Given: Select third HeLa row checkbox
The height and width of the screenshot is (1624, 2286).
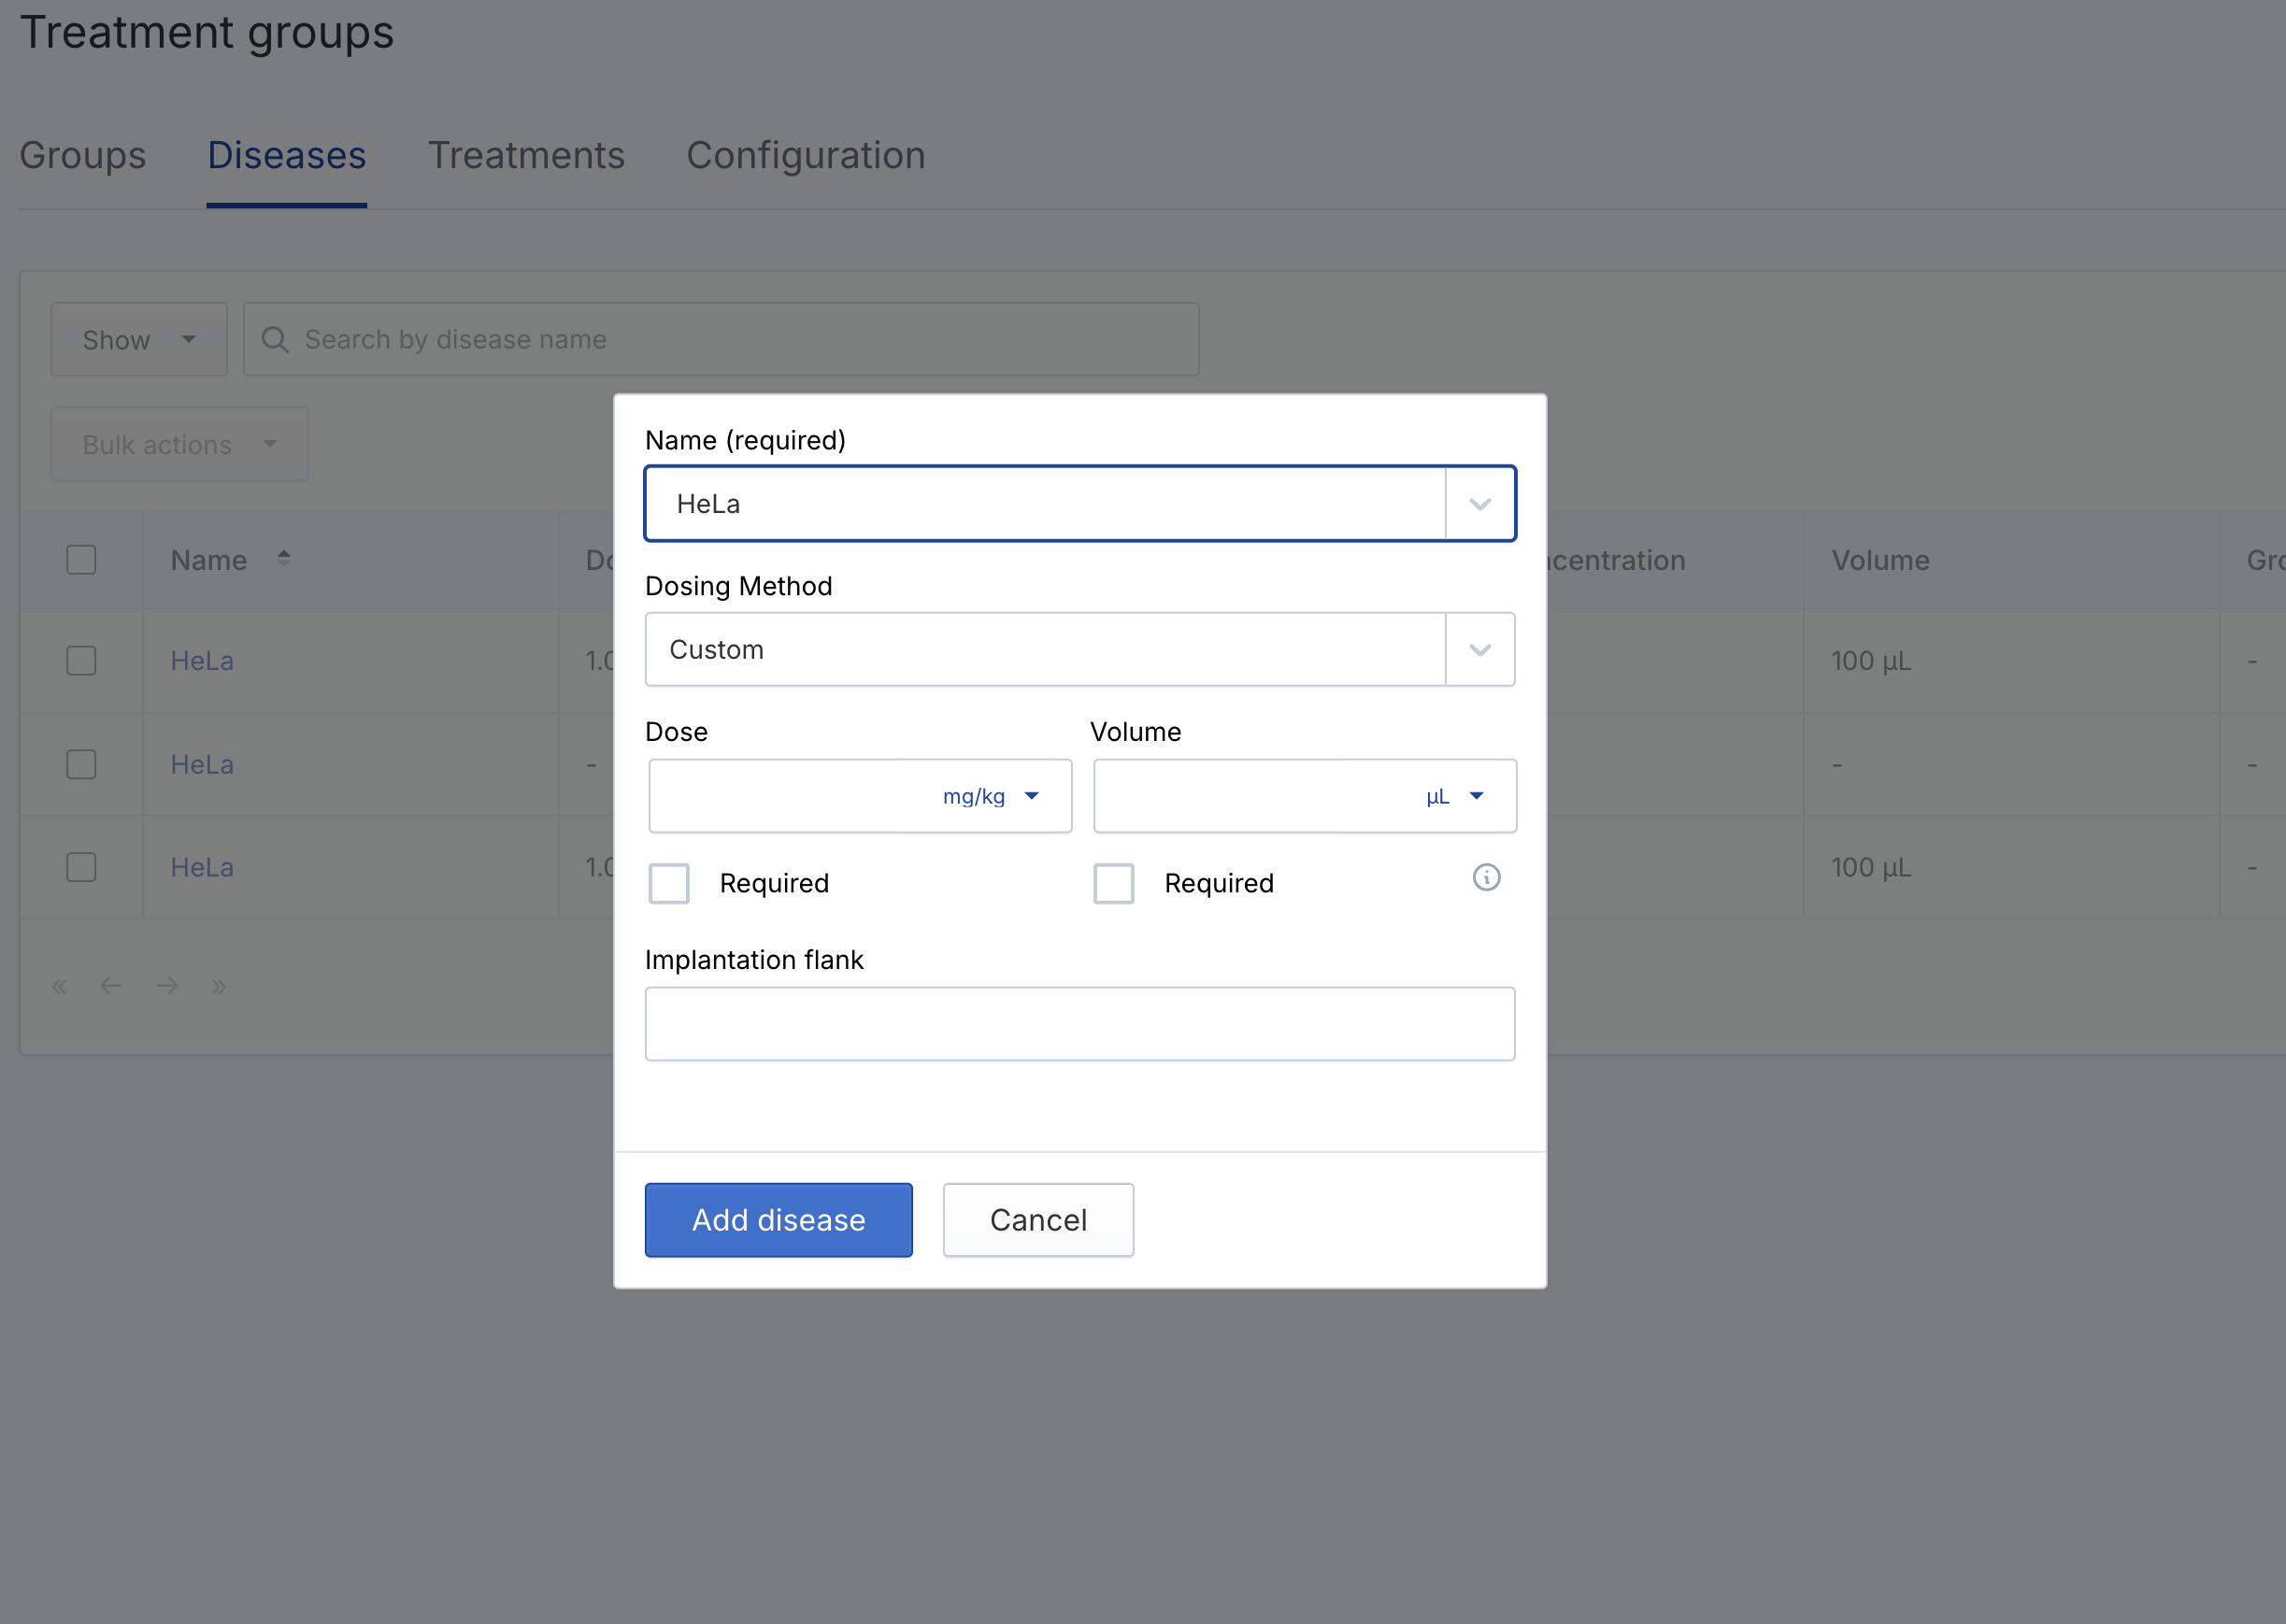Looking at the screenshot, I should tap(81, 867).
